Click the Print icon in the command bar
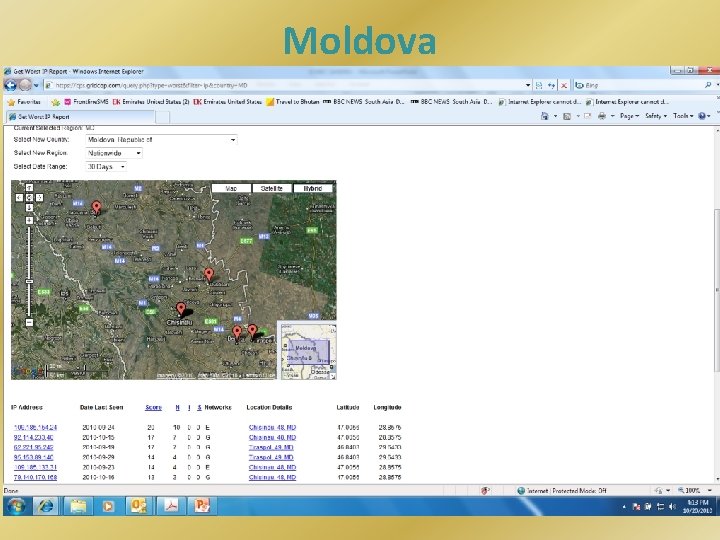The height and width of the screenshot is (540, 720). (x=602, y=116)
